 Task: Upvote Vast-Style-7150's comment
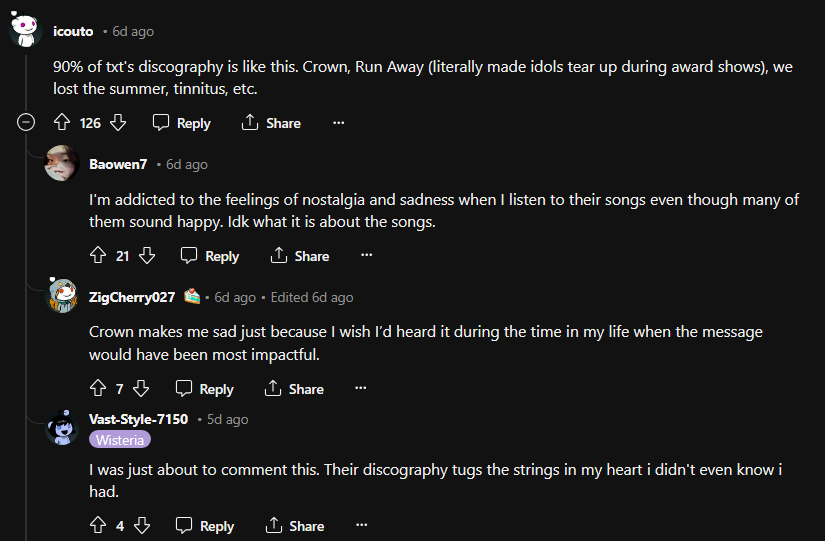[x=98, y=525]
